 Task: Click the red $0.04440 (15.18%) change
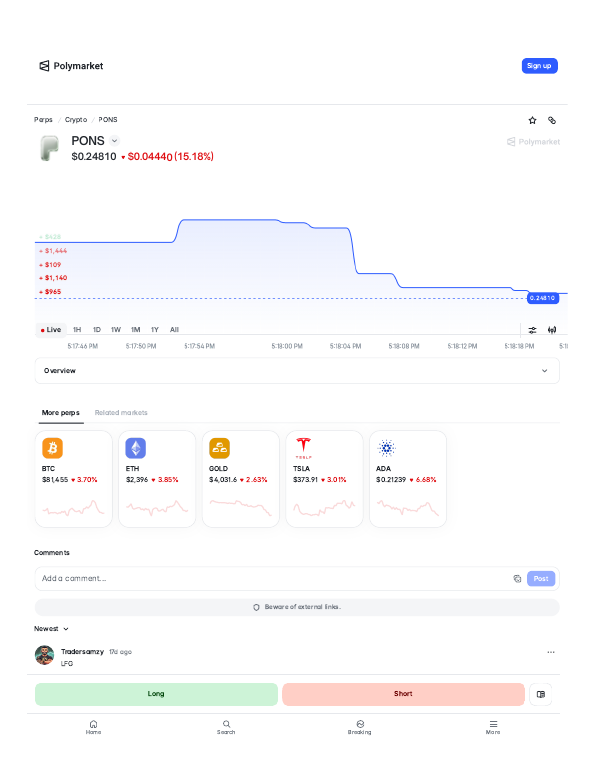[167, 157]
